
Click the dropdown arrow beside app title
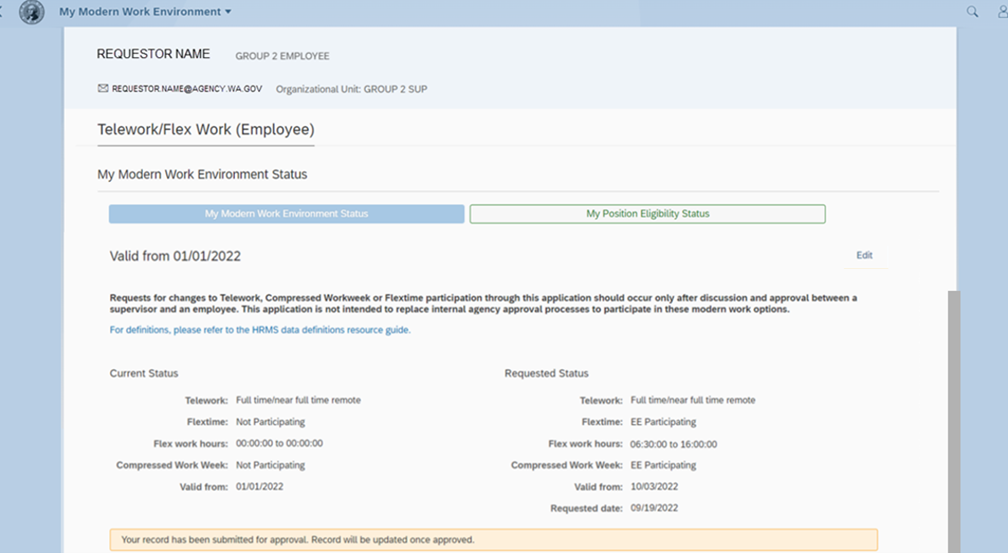[228, 12]
